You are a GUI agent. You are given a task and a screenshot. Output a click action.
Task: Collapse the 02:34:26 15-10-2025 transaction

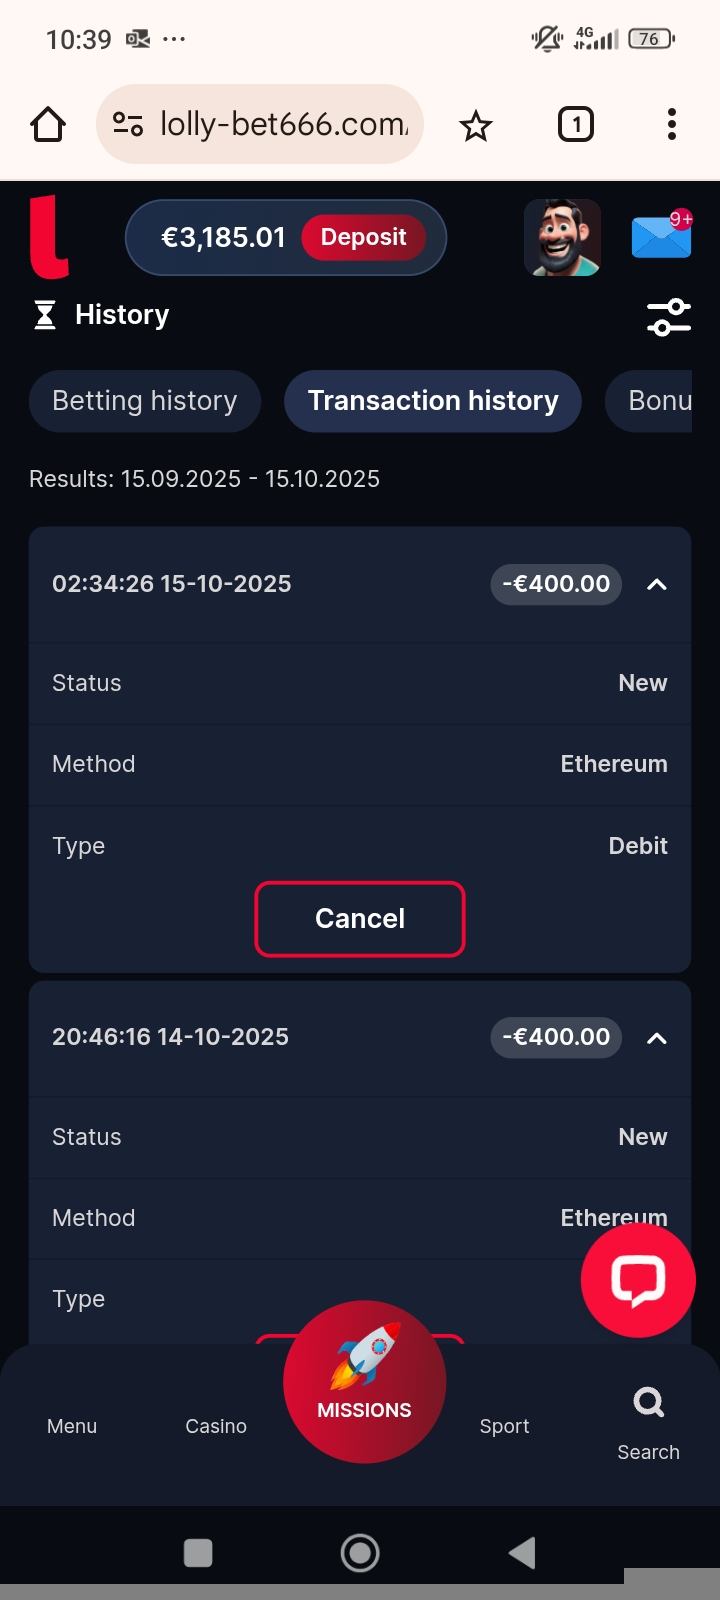pyautogui.click(x=657, y=585)
